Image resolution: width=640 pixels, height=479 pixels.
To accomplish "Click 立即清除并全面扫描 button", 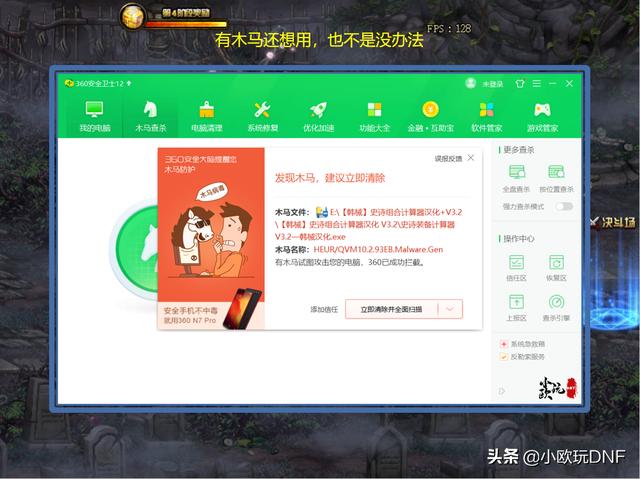I will pyautogui.click(x=391, y=309).
